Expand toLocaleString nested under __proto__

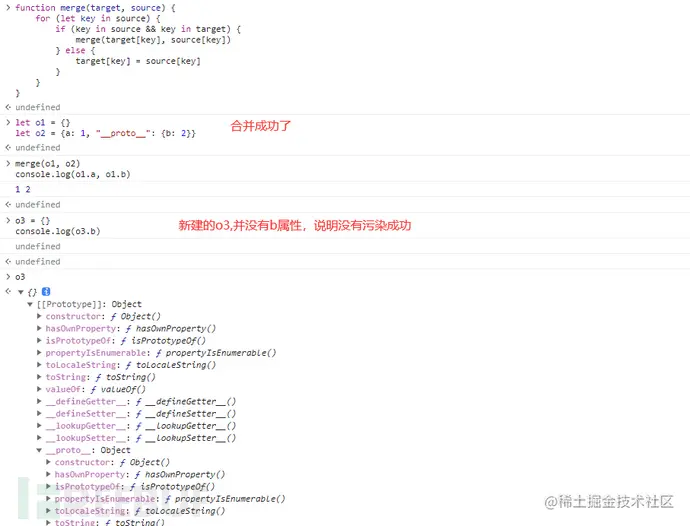pyautogui.click(x=48, y=511)
